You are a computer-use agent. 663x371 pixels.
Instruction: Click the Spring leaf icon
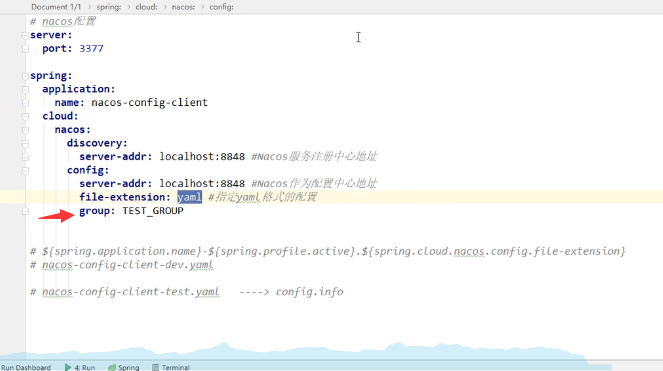(112, 367)
